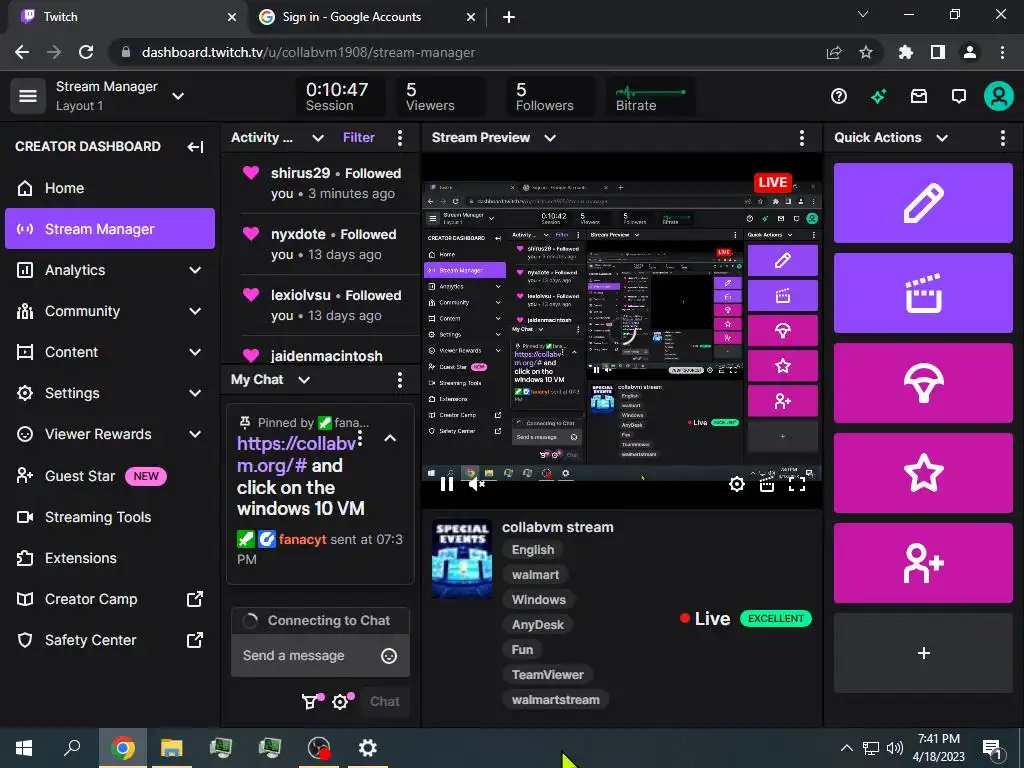Open pinned message three-dot menu
The image size is (1024, 768).
coord(360,440)
